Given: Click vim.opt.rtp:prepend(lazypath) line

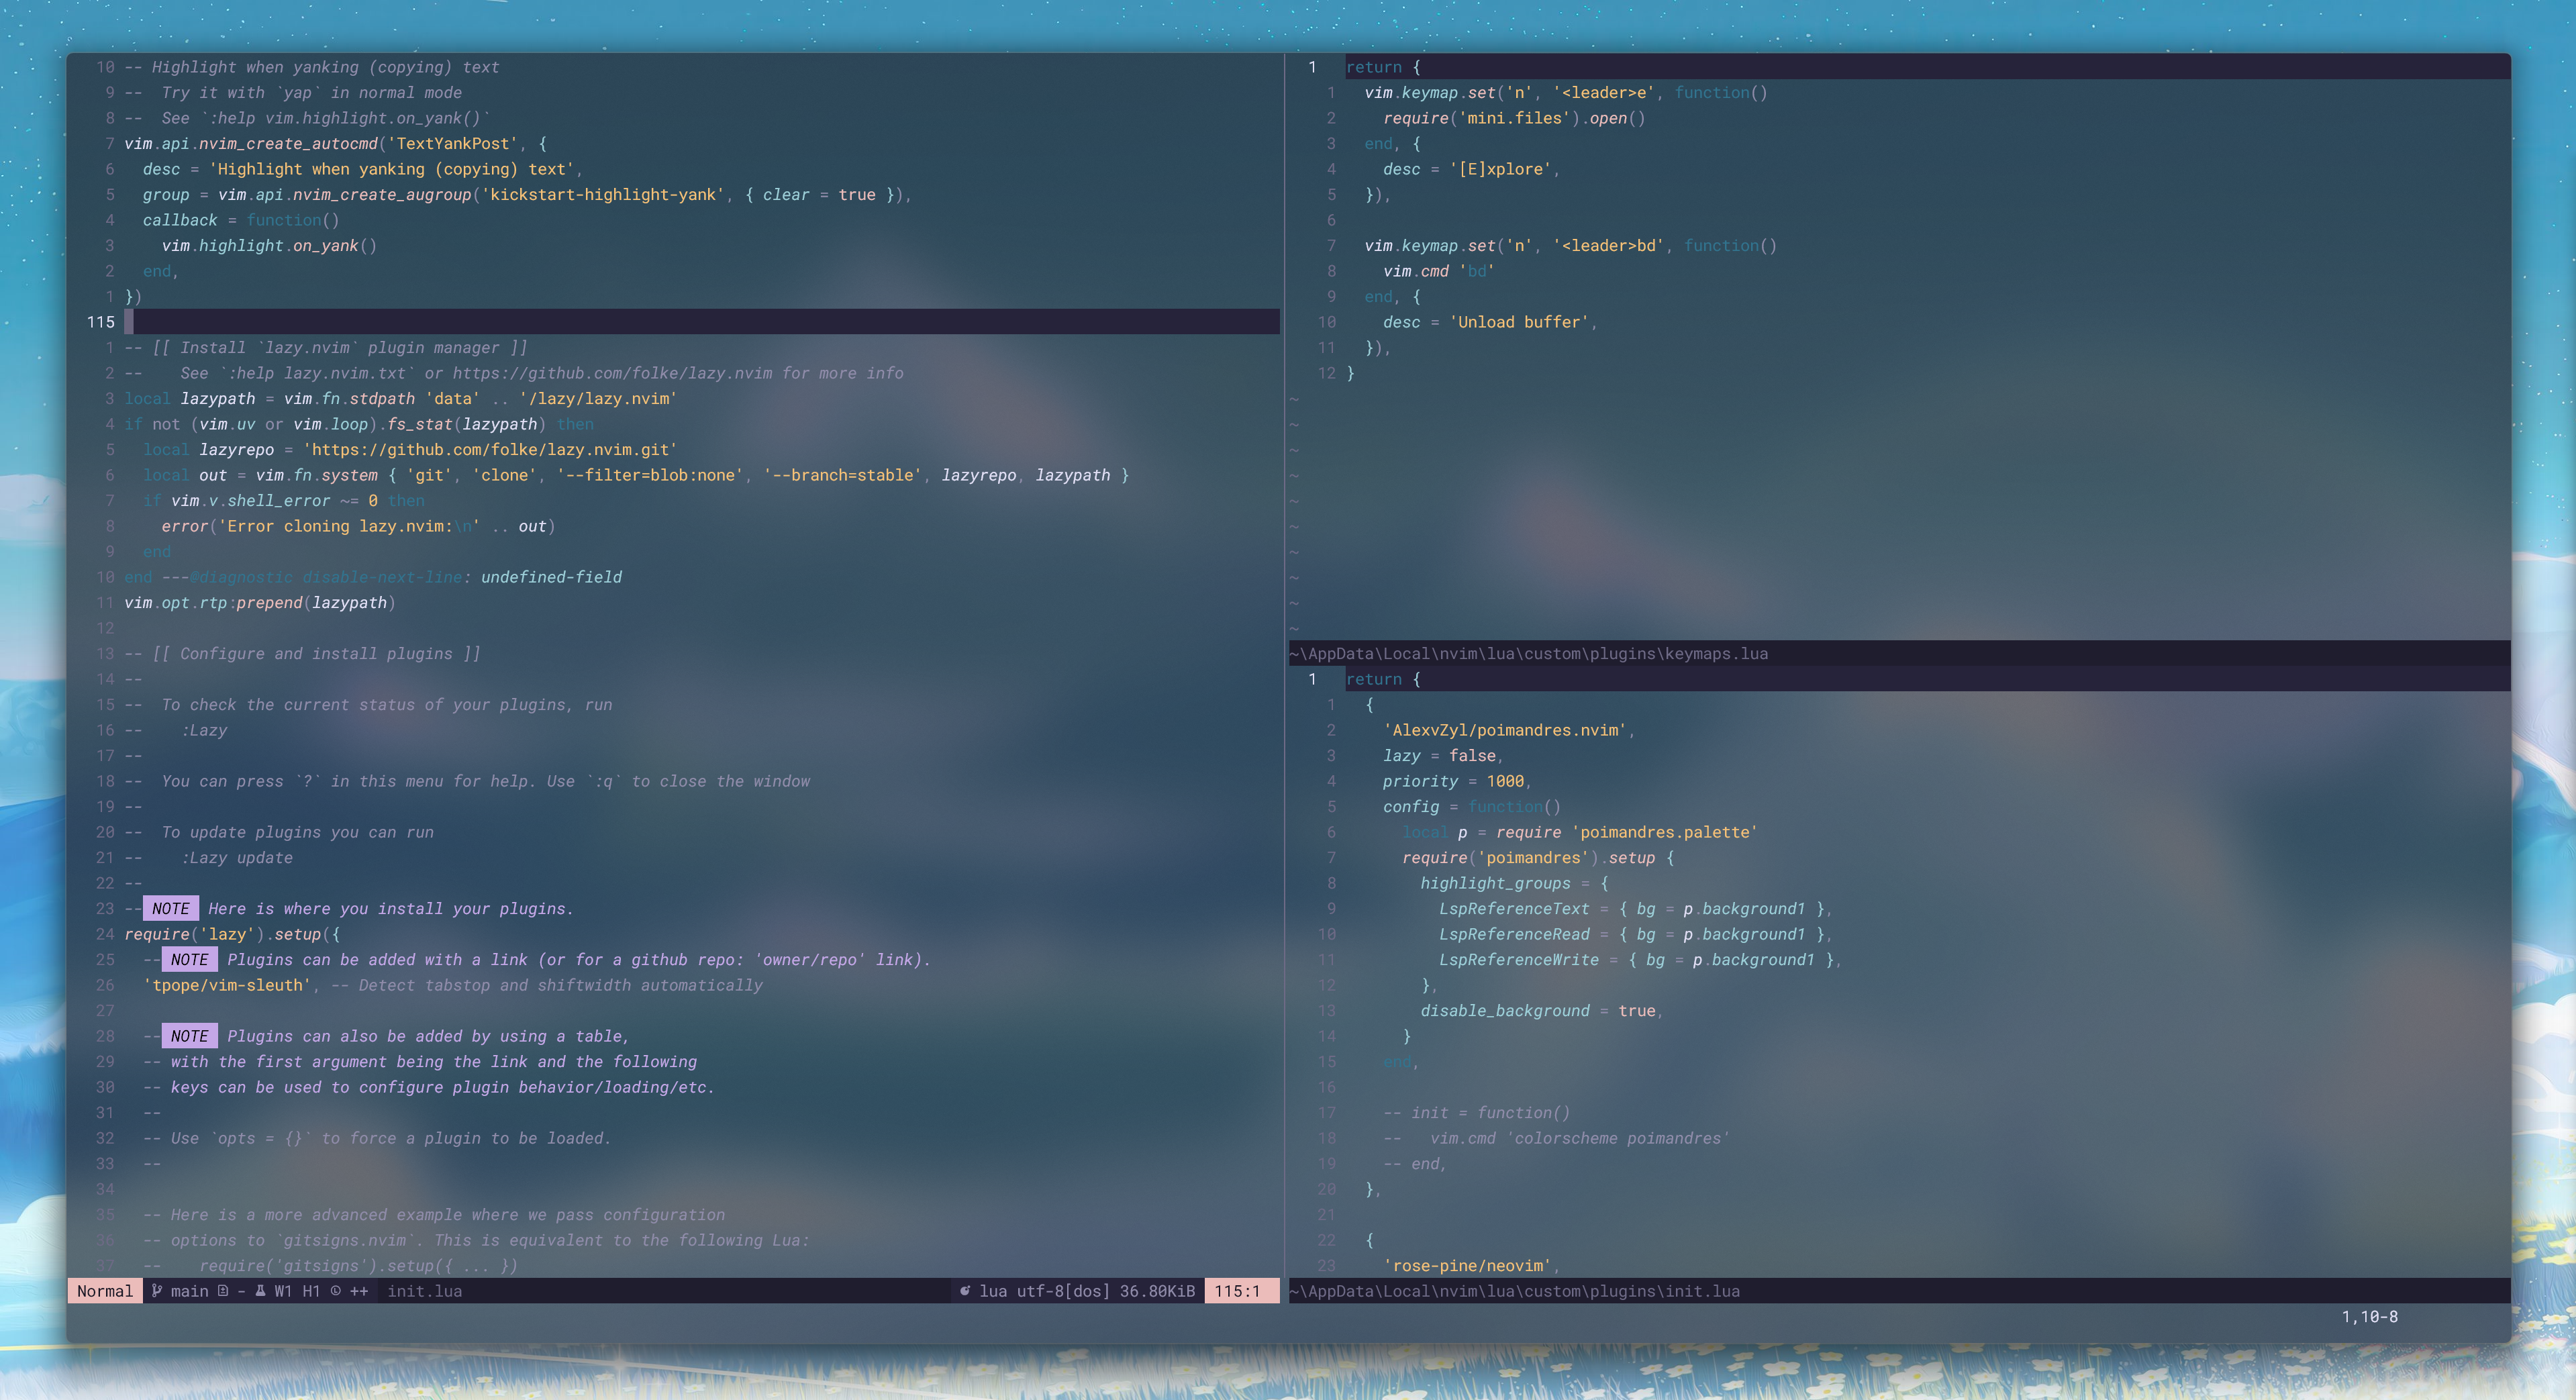Looking at the screenshot, I should pyautogui.click(x=260, y=603).
